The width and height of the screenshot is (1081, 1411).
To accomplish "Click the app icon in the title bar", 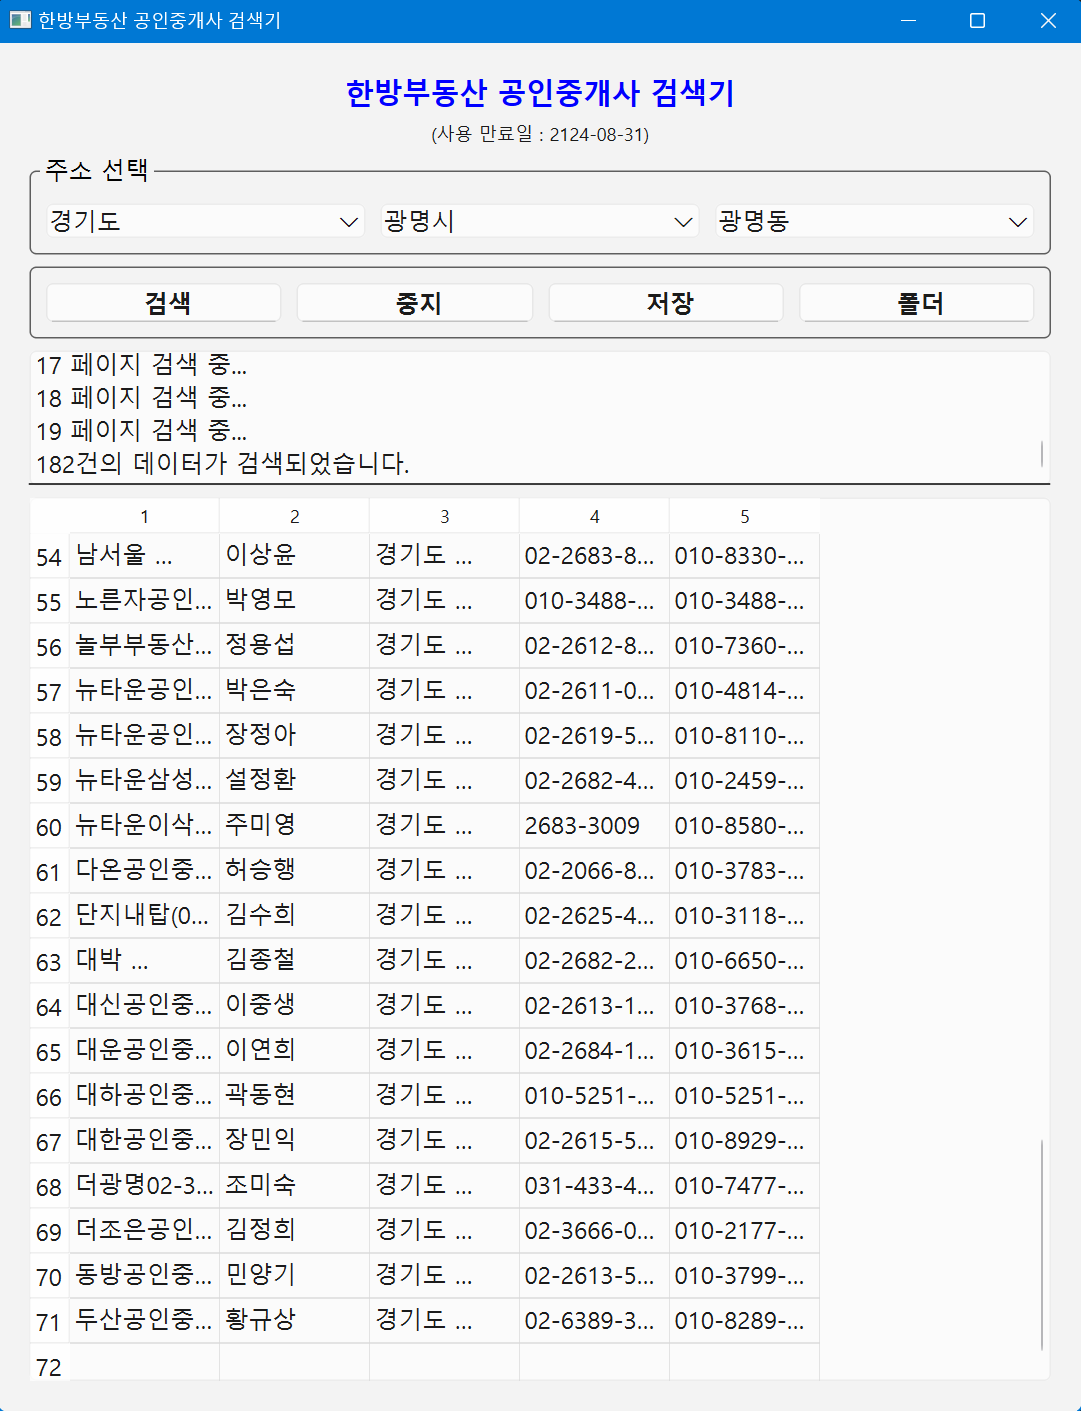I will [x=18, y=20].
